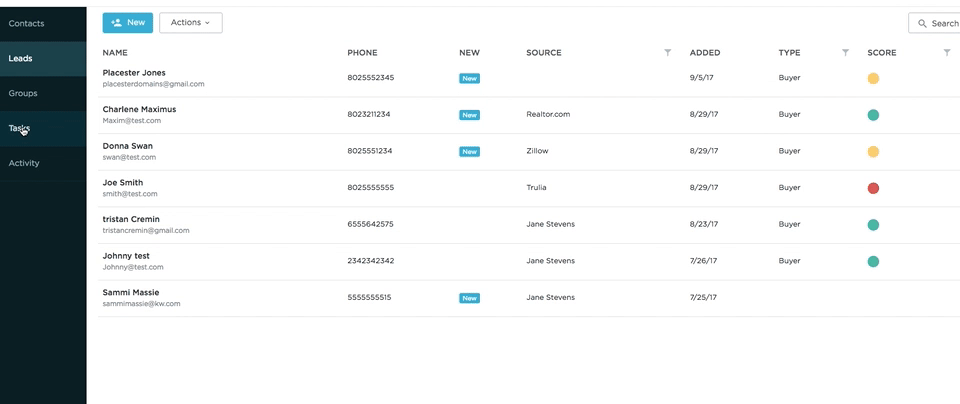The height and width of the screenshot is (404, 960).
Task: Click email placesterdomains@gmail.com
Action: coord(153,84)
